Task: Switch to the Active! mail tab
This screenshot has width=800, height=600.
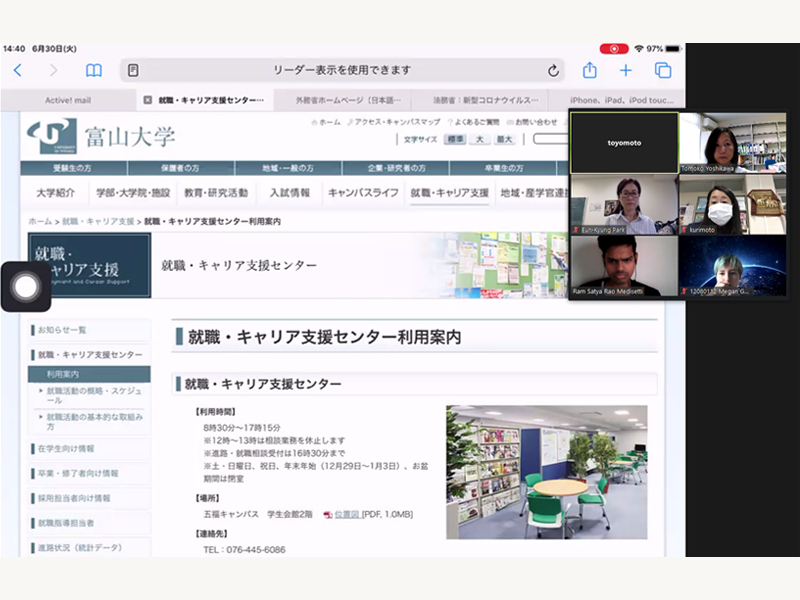Action: (x=68, y=100)
